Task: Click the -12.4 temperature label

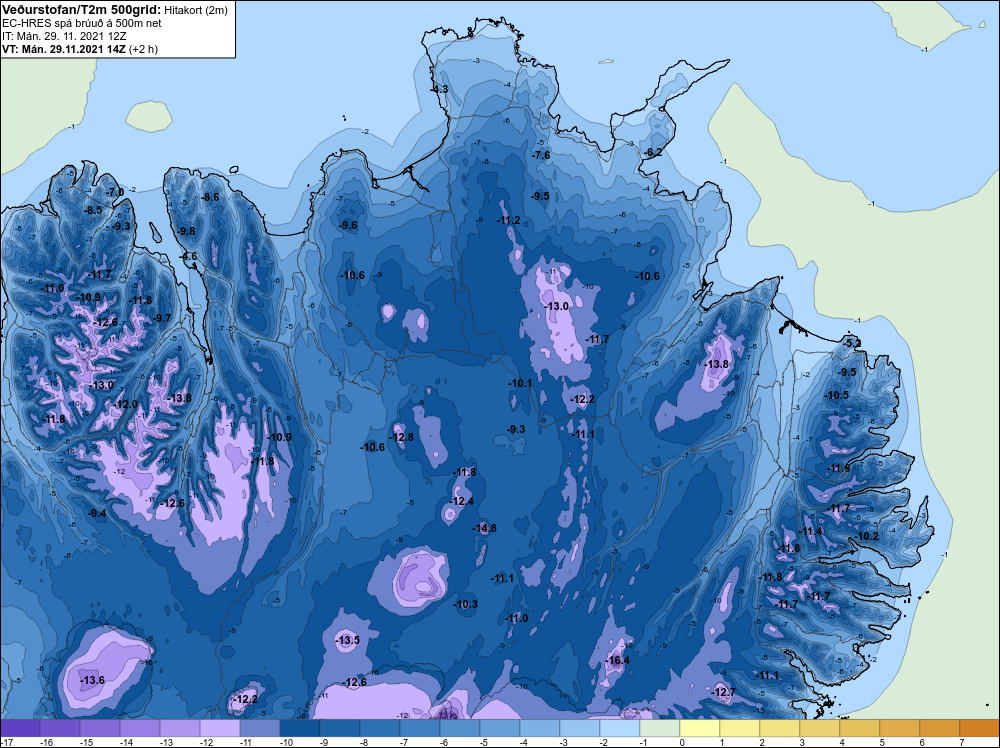Action: coord(462,502)
